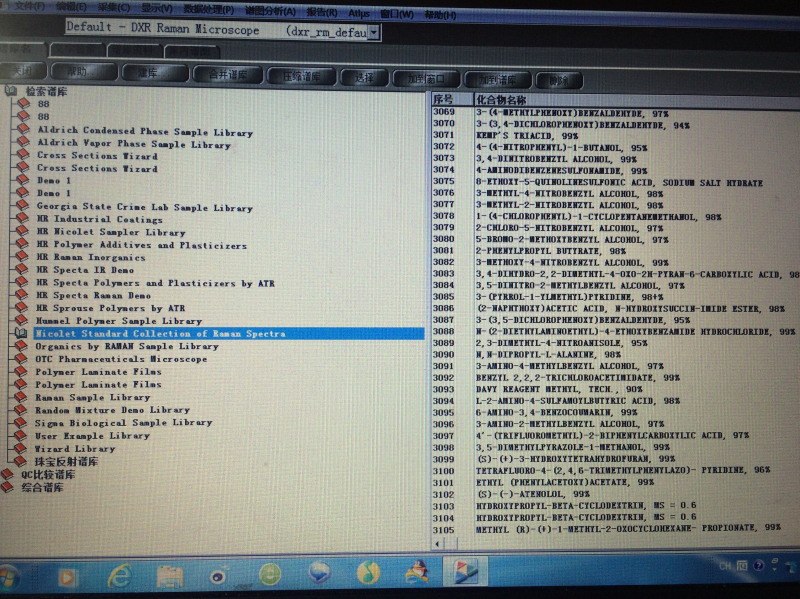Select HR Specta Raman Demo library

[93, 295]
